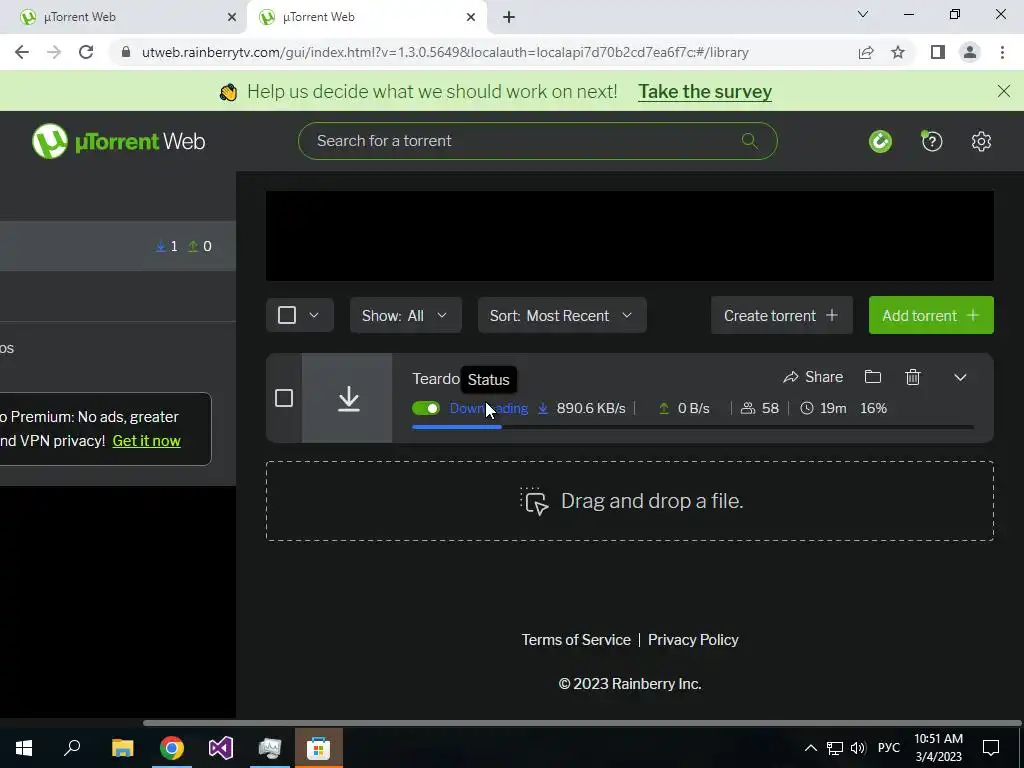Image resolution: width=1024 pixels, height=768 pixels.
Task: Click the horizontal page scrollbar
Action: [x=581, y=723]
